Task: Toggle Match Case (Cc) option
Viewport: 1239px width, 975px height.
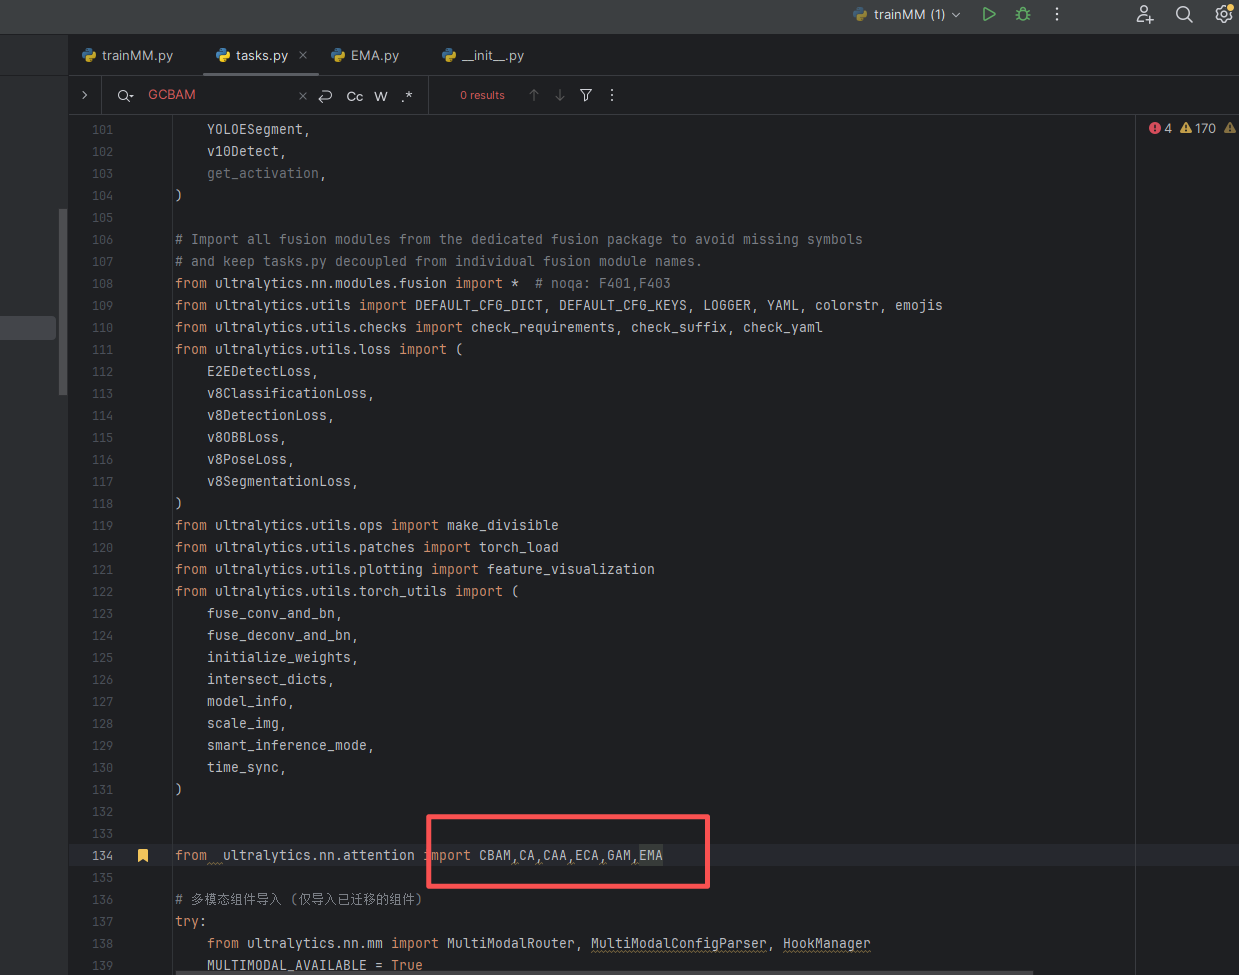Action: [x=355, y=96]
